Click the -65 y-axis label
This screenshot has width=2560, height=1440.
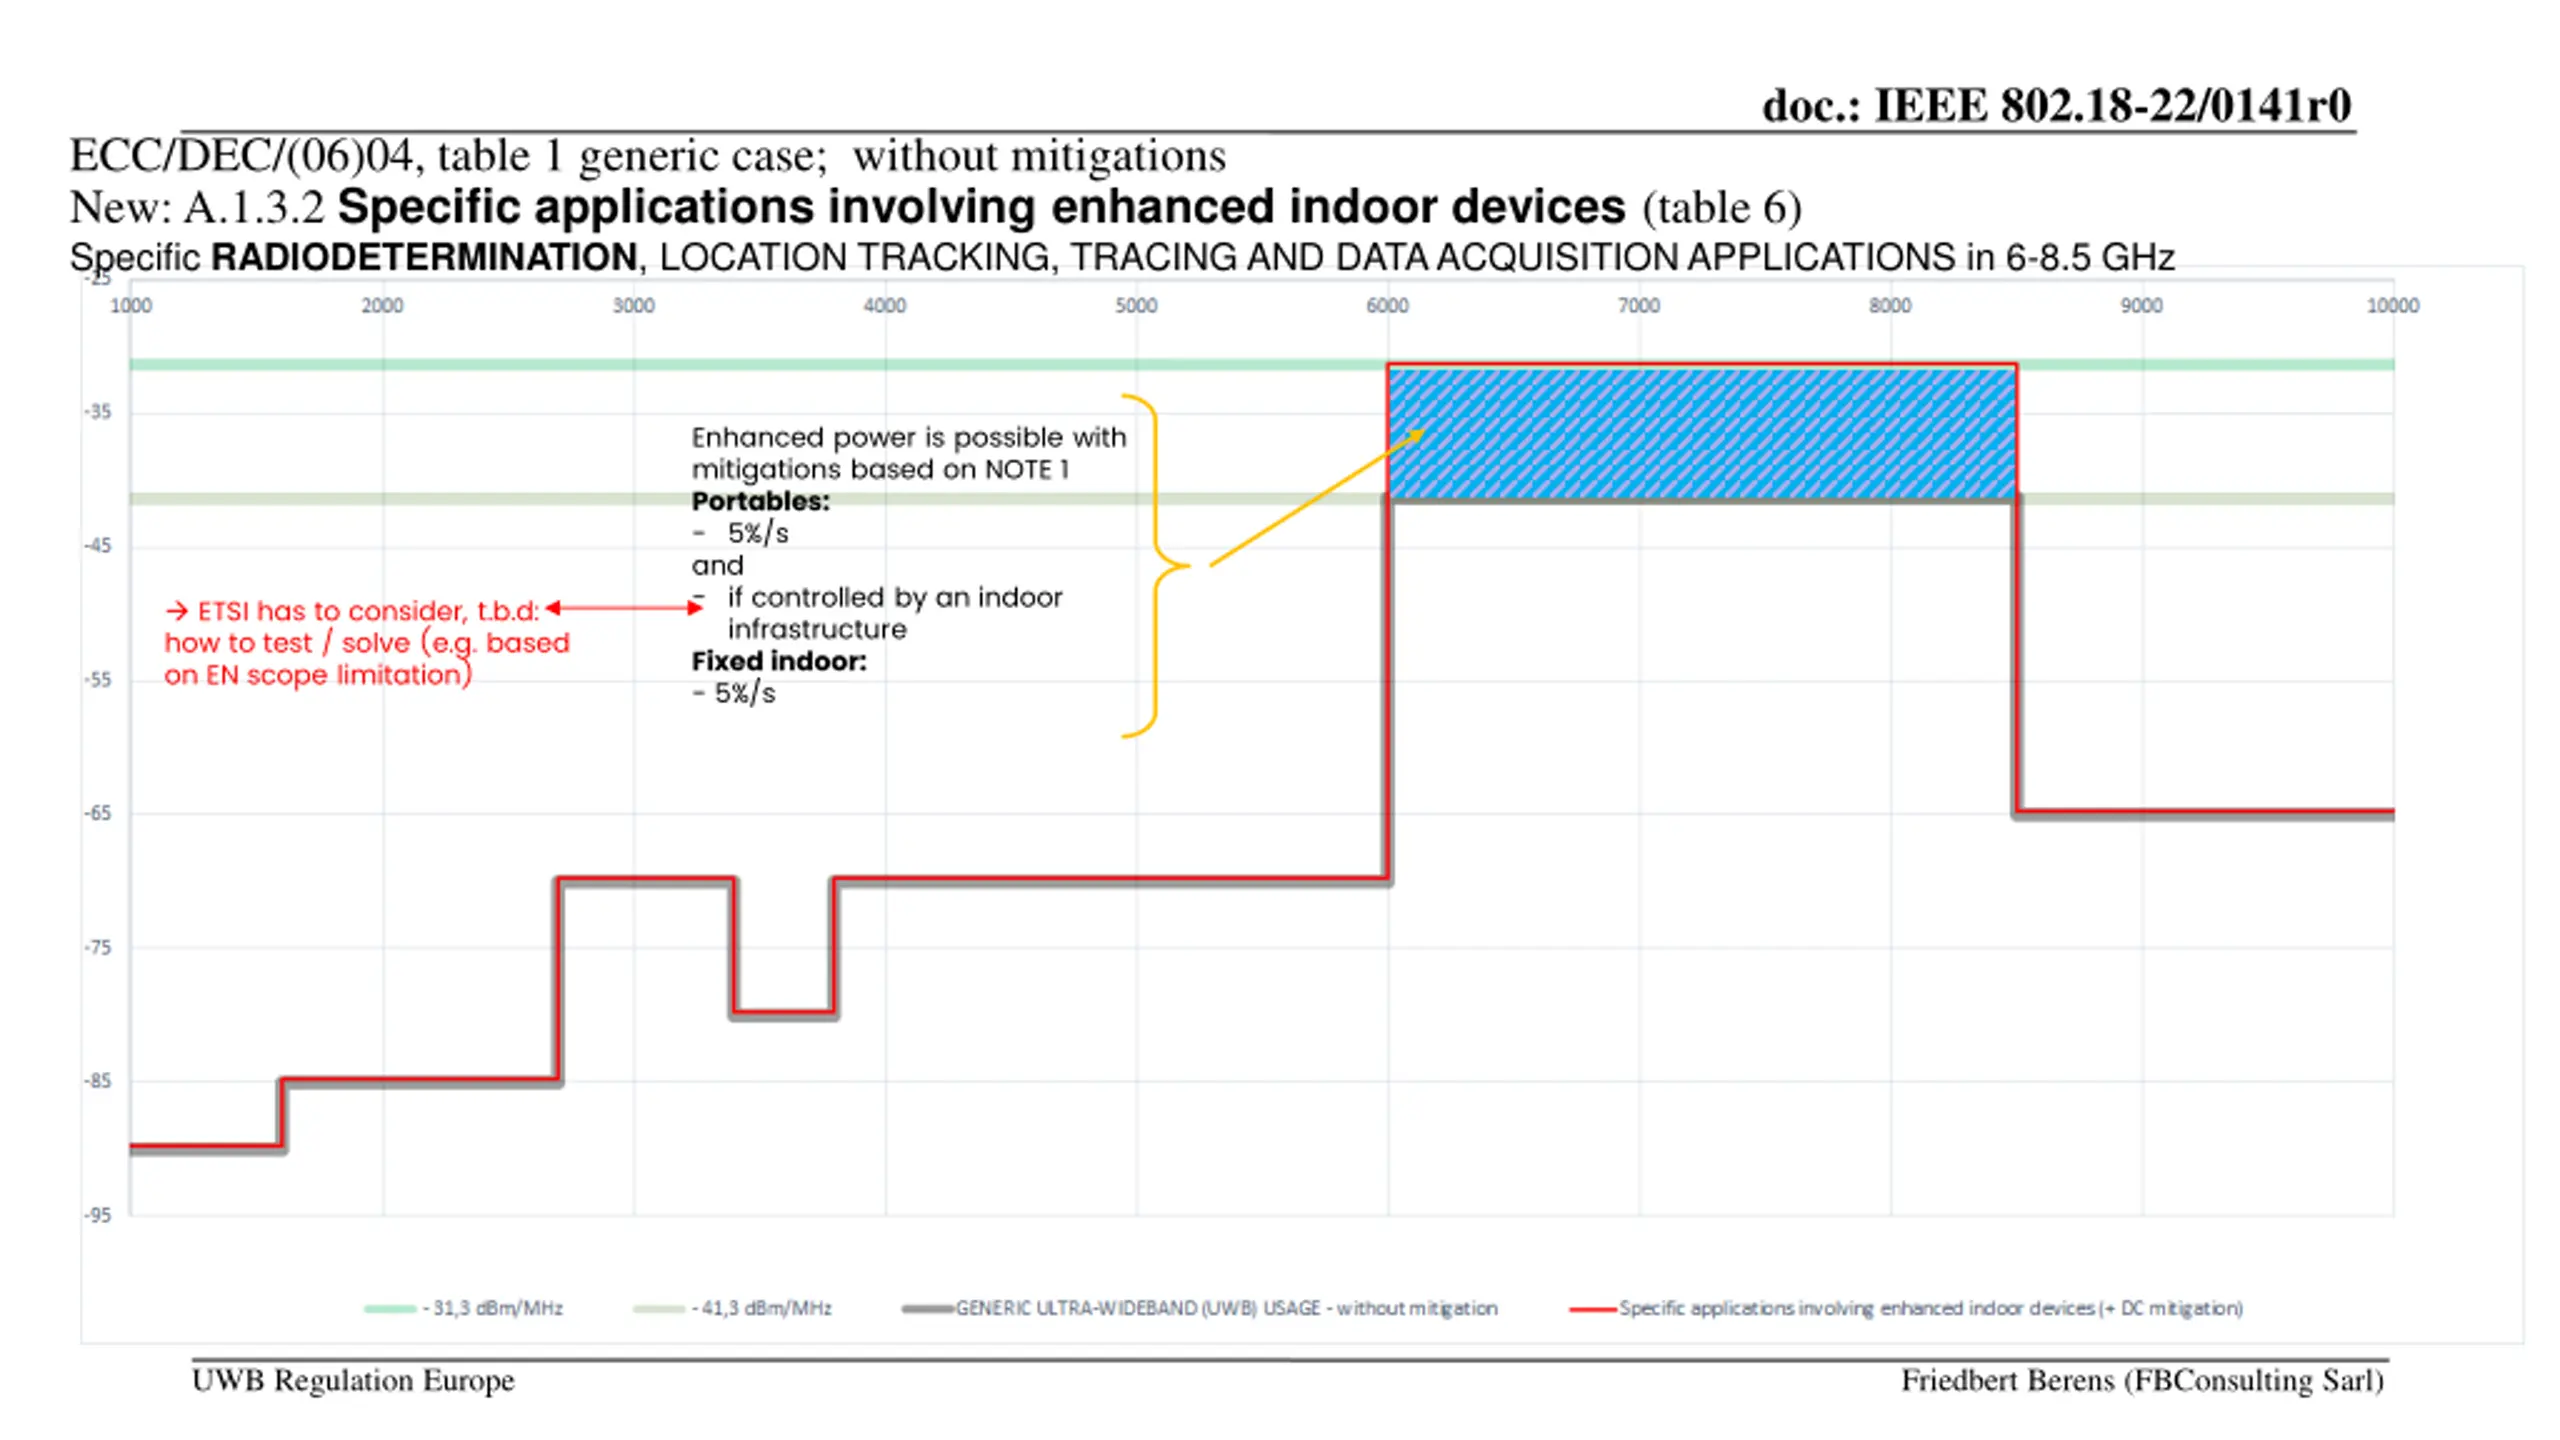click(98, 813)
